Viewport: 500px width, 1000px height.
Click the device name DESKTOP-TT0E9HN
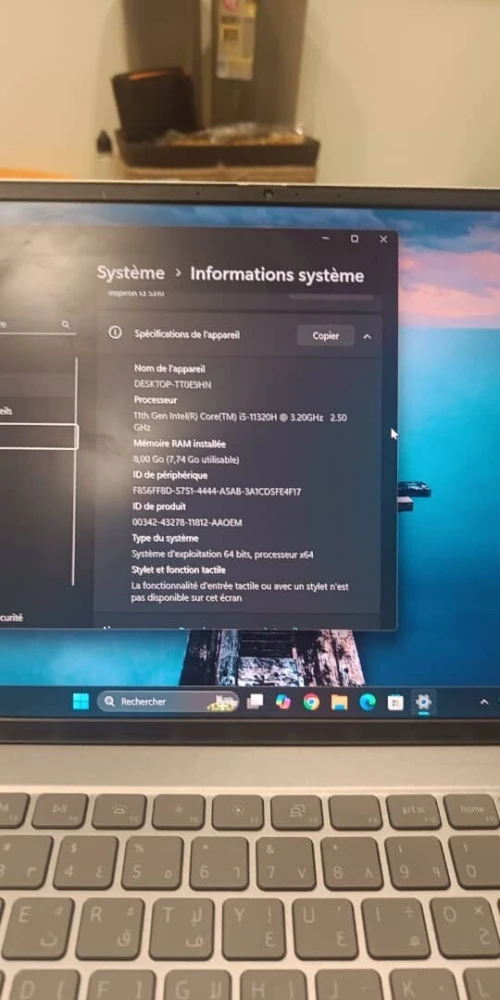click(172, 385)
